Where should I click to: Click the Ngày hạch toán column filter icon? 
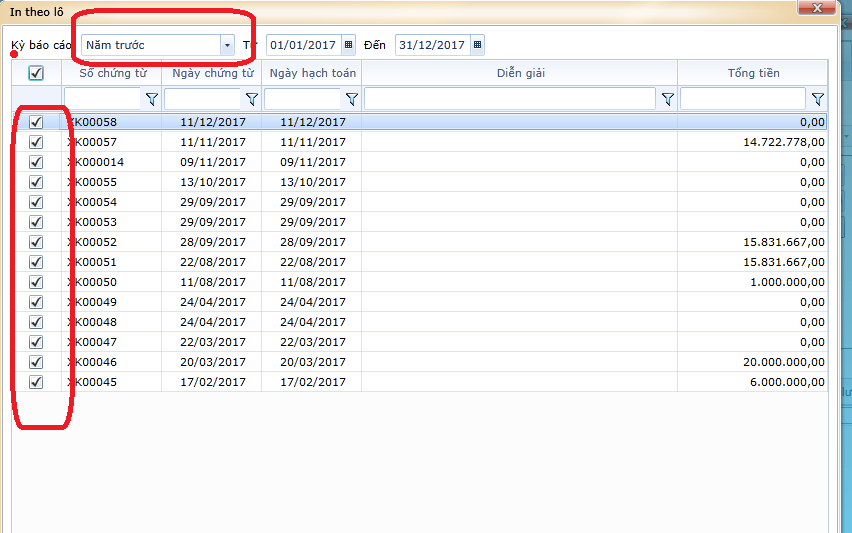click(352, 99)
